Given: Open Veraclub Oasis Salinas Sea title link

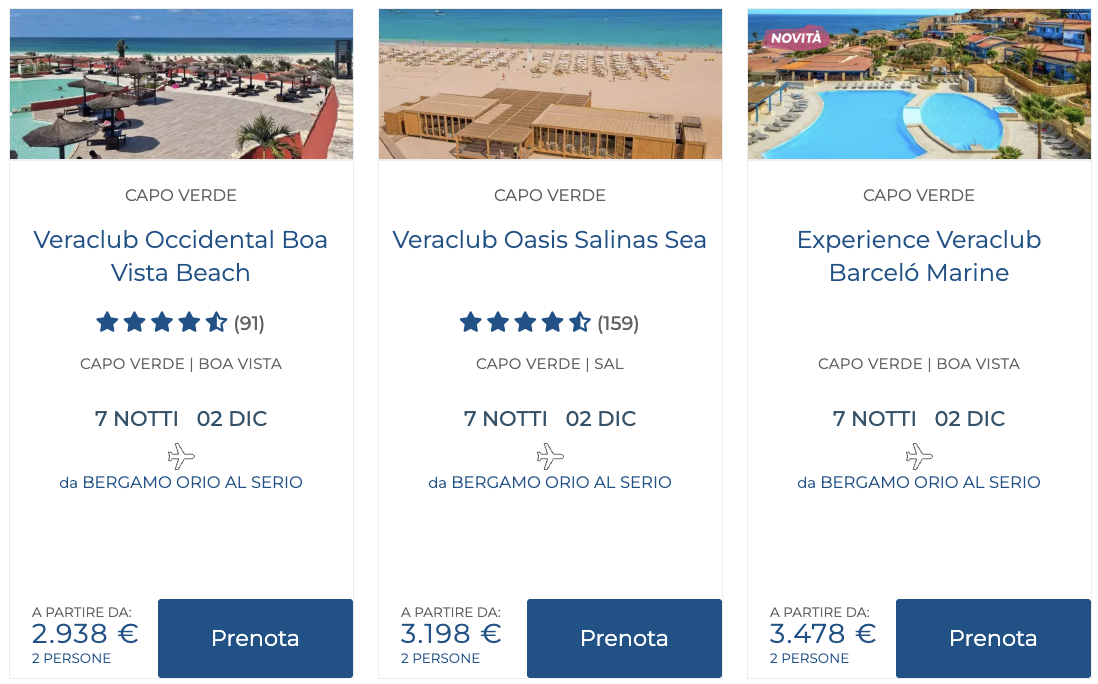Looking at the screenshot, I should click(x=550, y=240).
